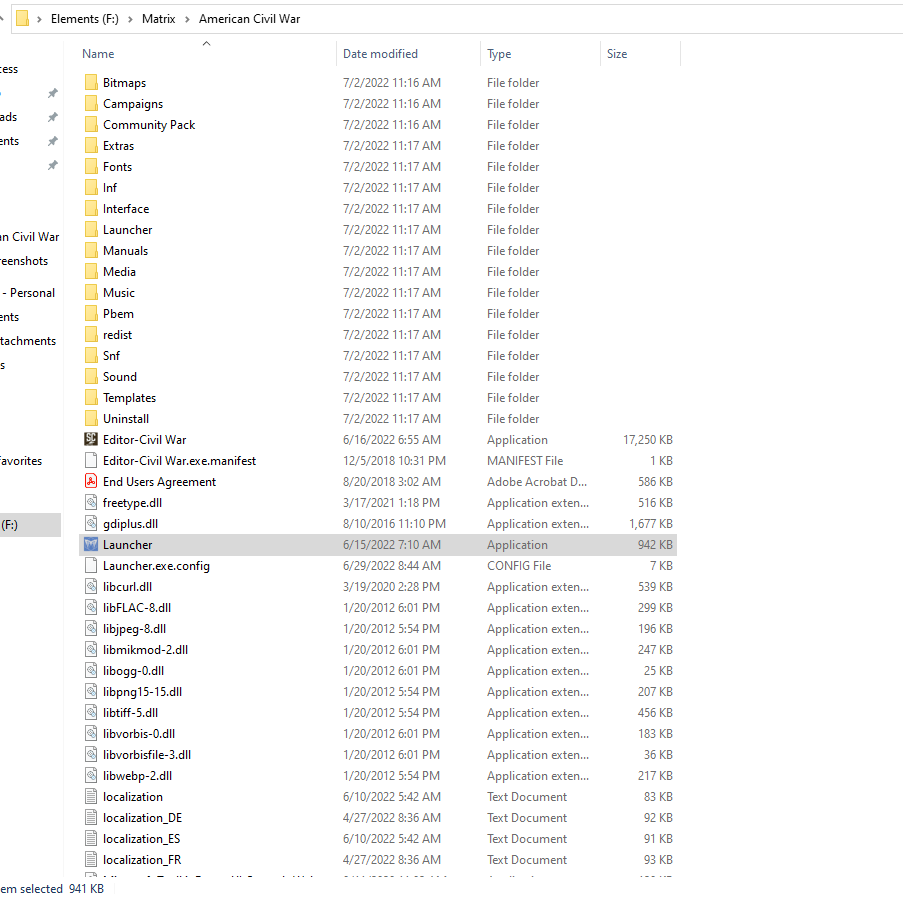The height and width of the screenshot is (900, 903).
Task: Sort files by Size column header
Action: [617, 54]
